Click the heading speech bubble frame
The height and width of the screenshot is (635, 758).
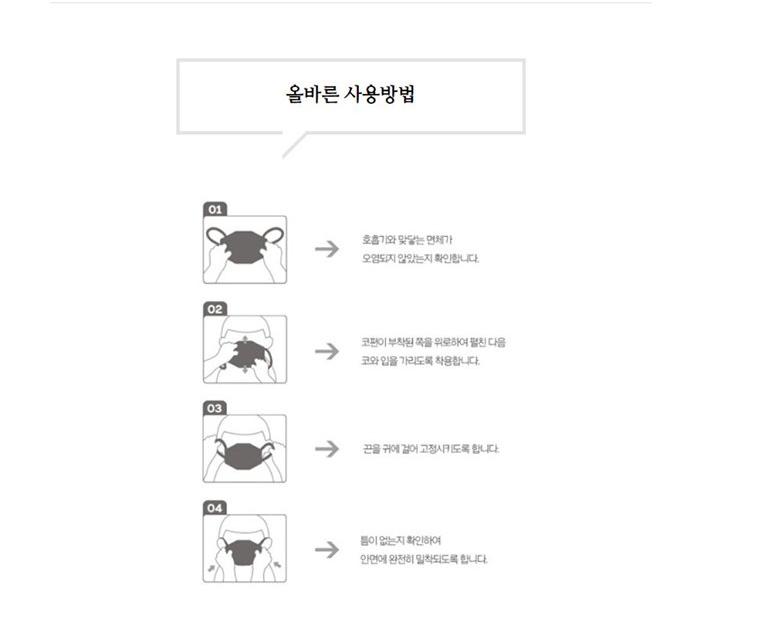[351, 97]
